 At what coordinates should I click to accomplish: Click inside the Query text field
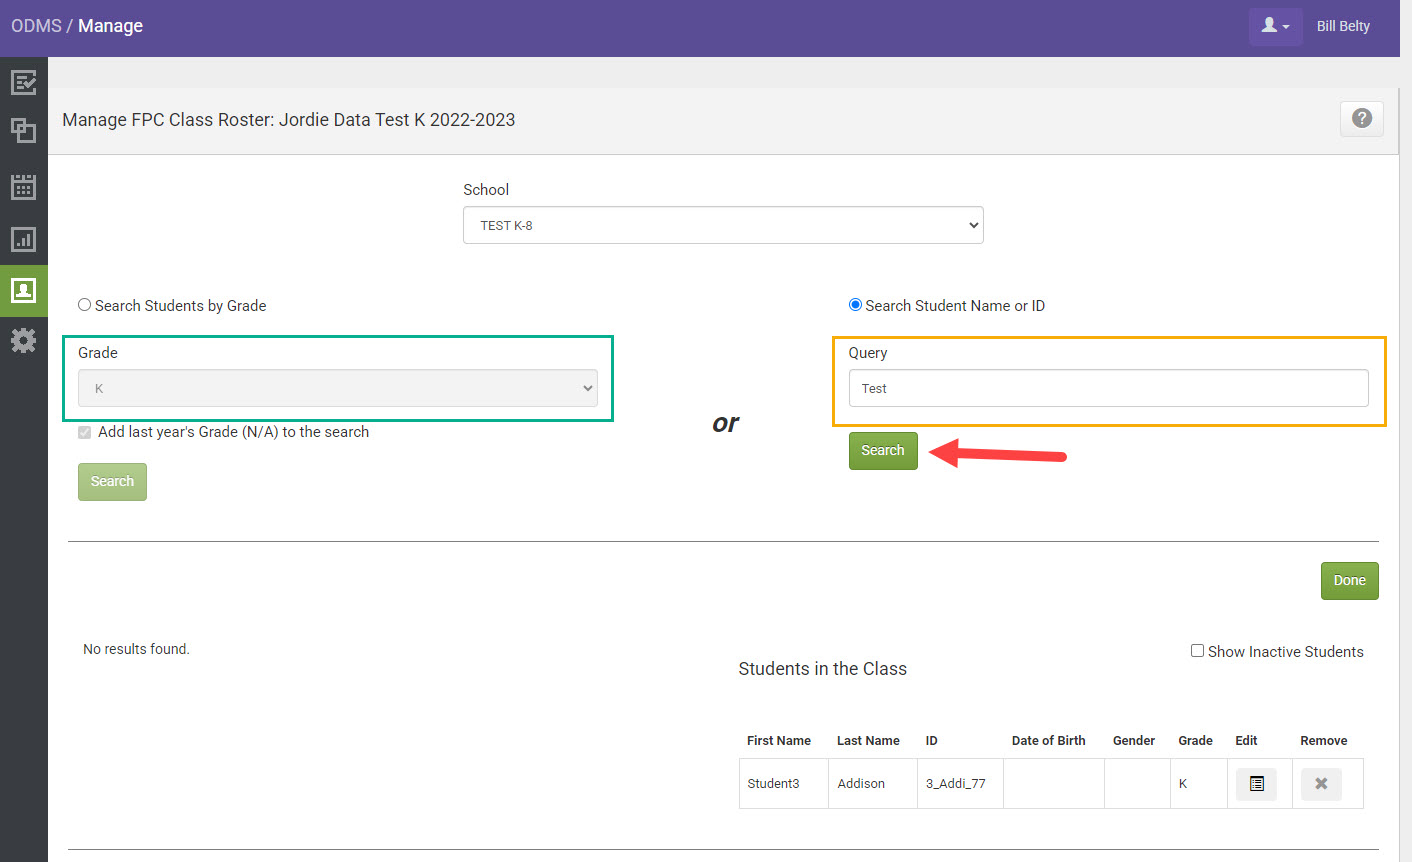[x=1108, y=388]
